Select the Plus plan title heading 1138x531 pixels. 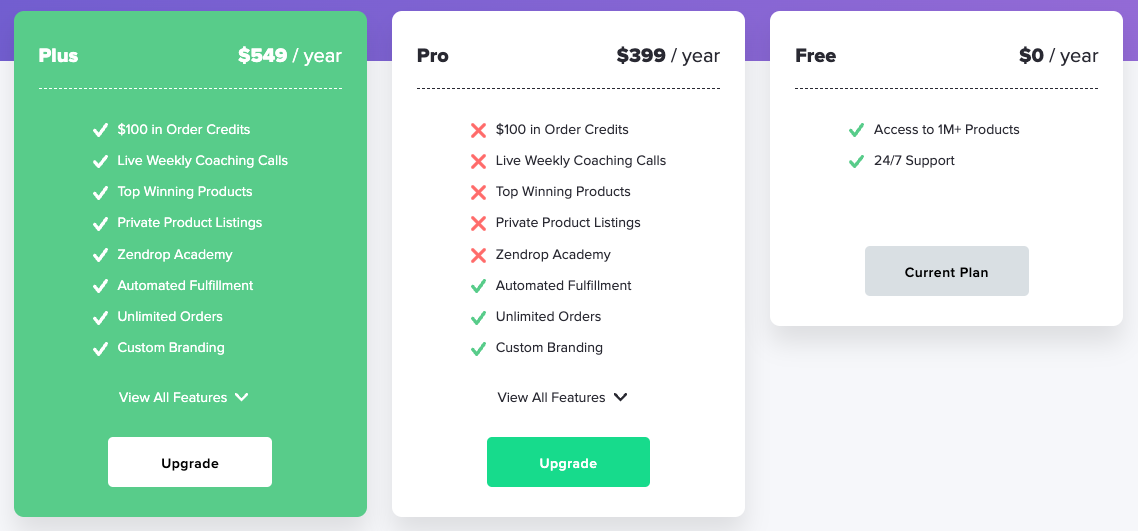pos(58,56)
